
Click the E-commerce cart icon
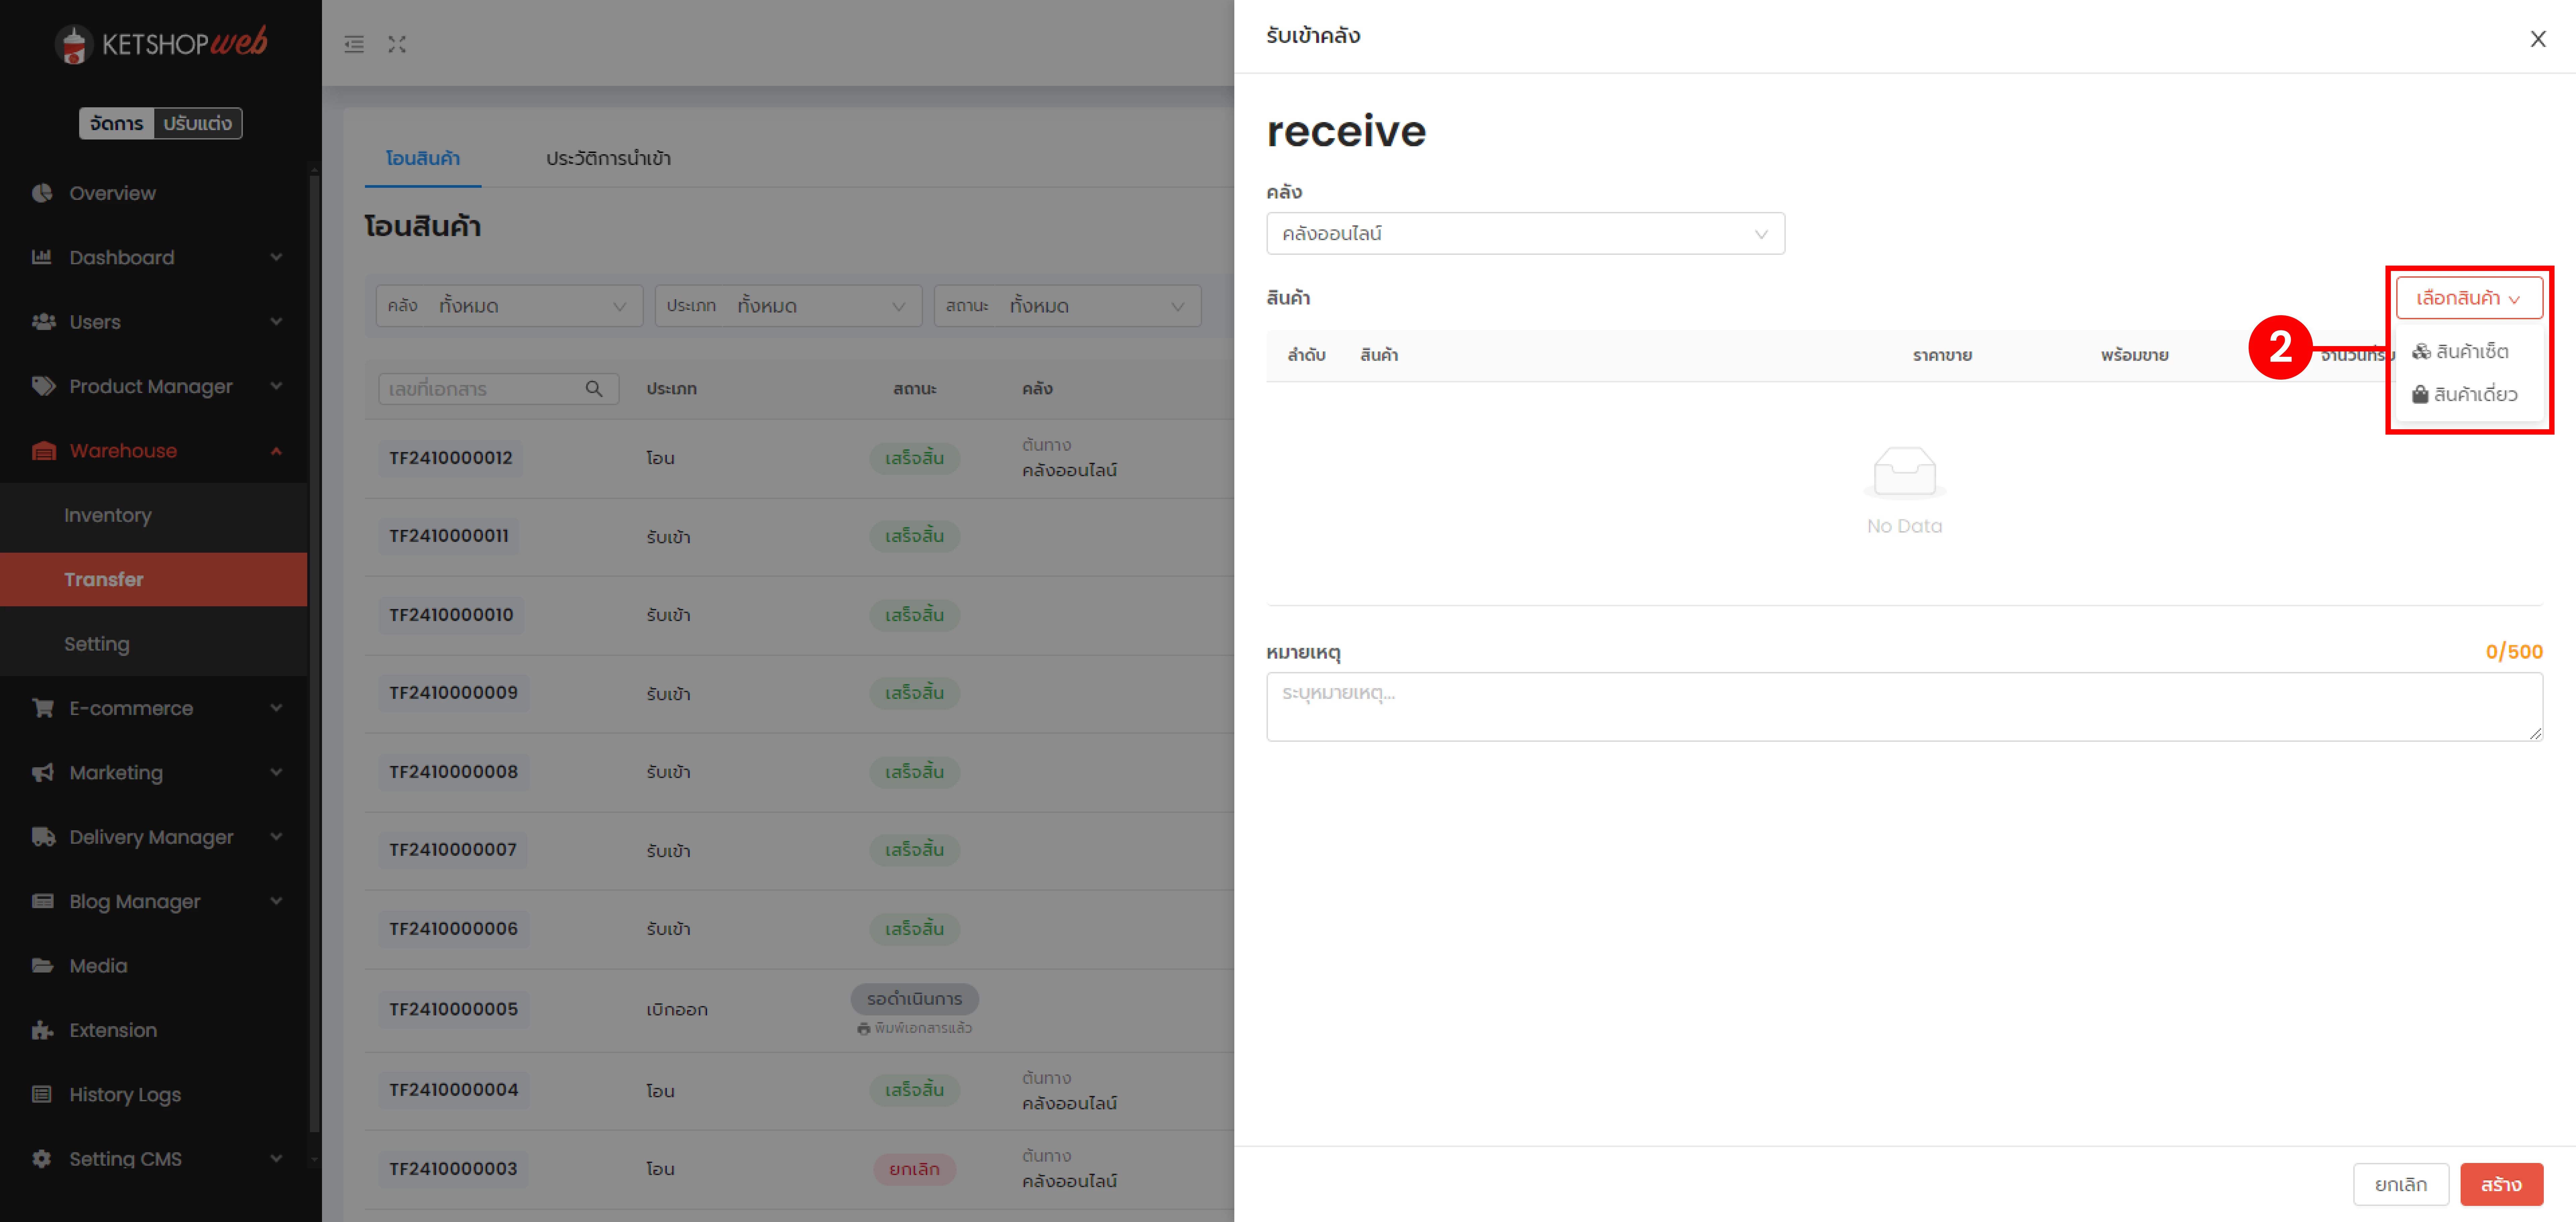43,708
